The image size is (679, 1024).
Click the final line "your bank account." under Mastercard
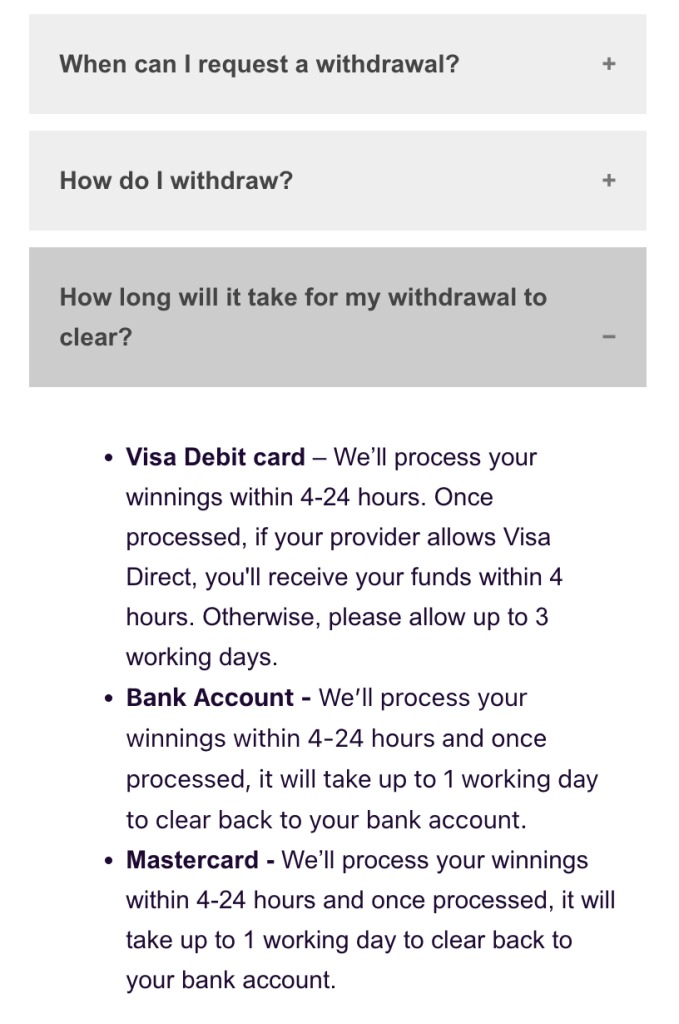[x=230, y=980]
